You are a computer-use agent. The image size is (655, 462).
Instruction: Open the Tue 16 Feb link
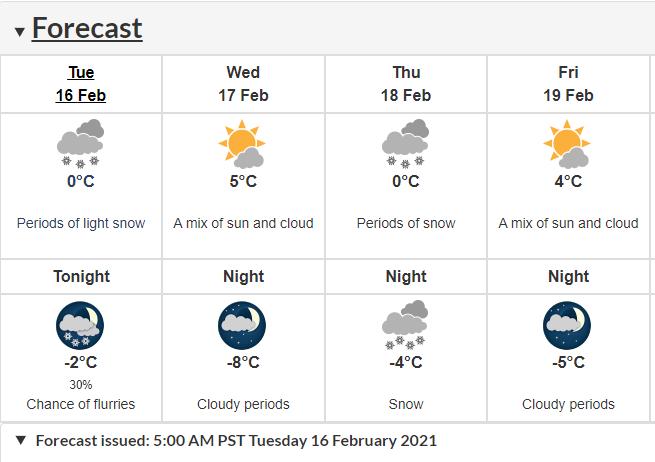click(81, 84)
